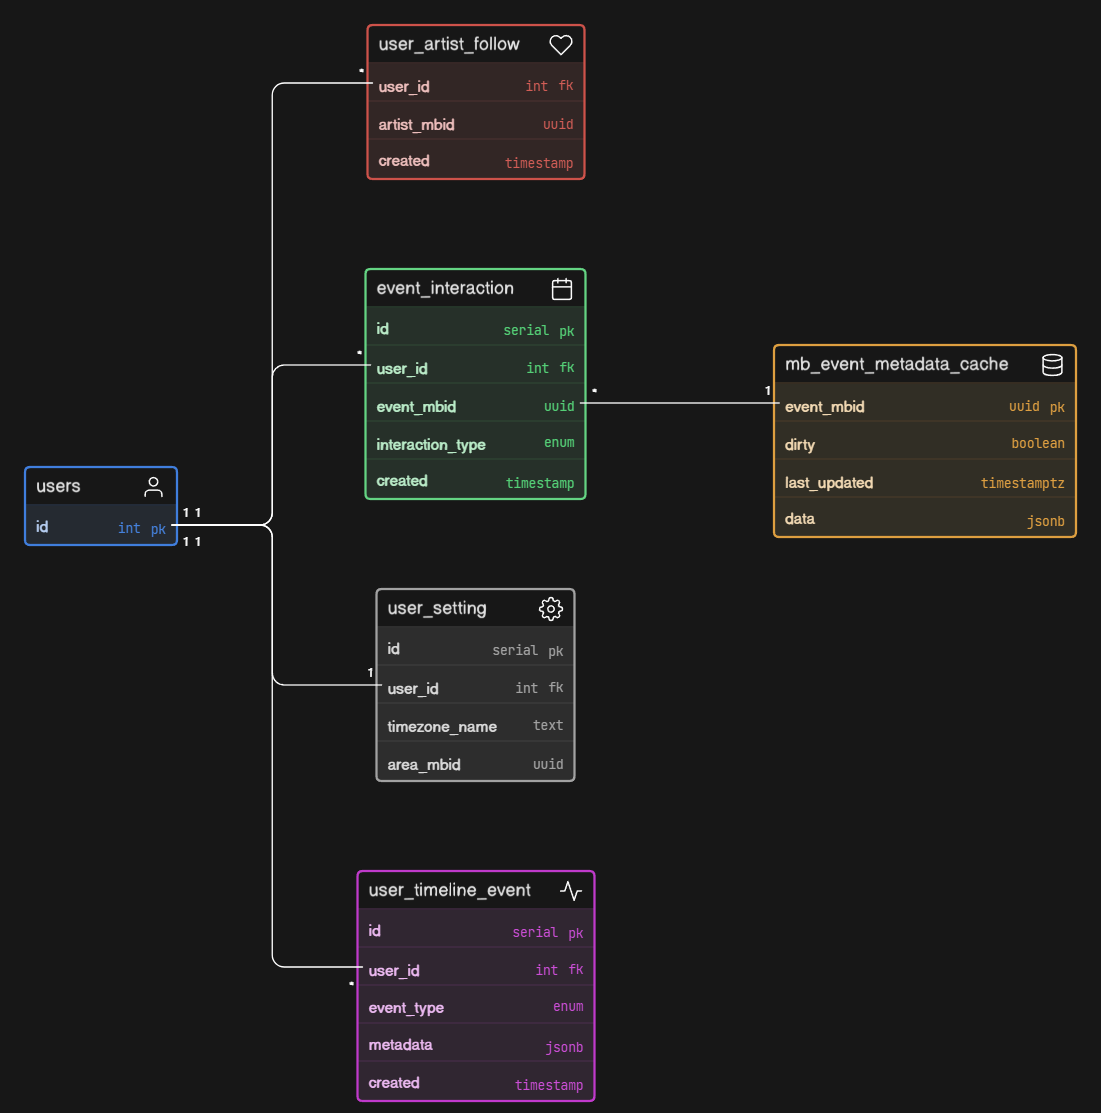Select the user_timeline_event table title
Viewport: 1101px width, 1113px height.
tap(449, 891)
